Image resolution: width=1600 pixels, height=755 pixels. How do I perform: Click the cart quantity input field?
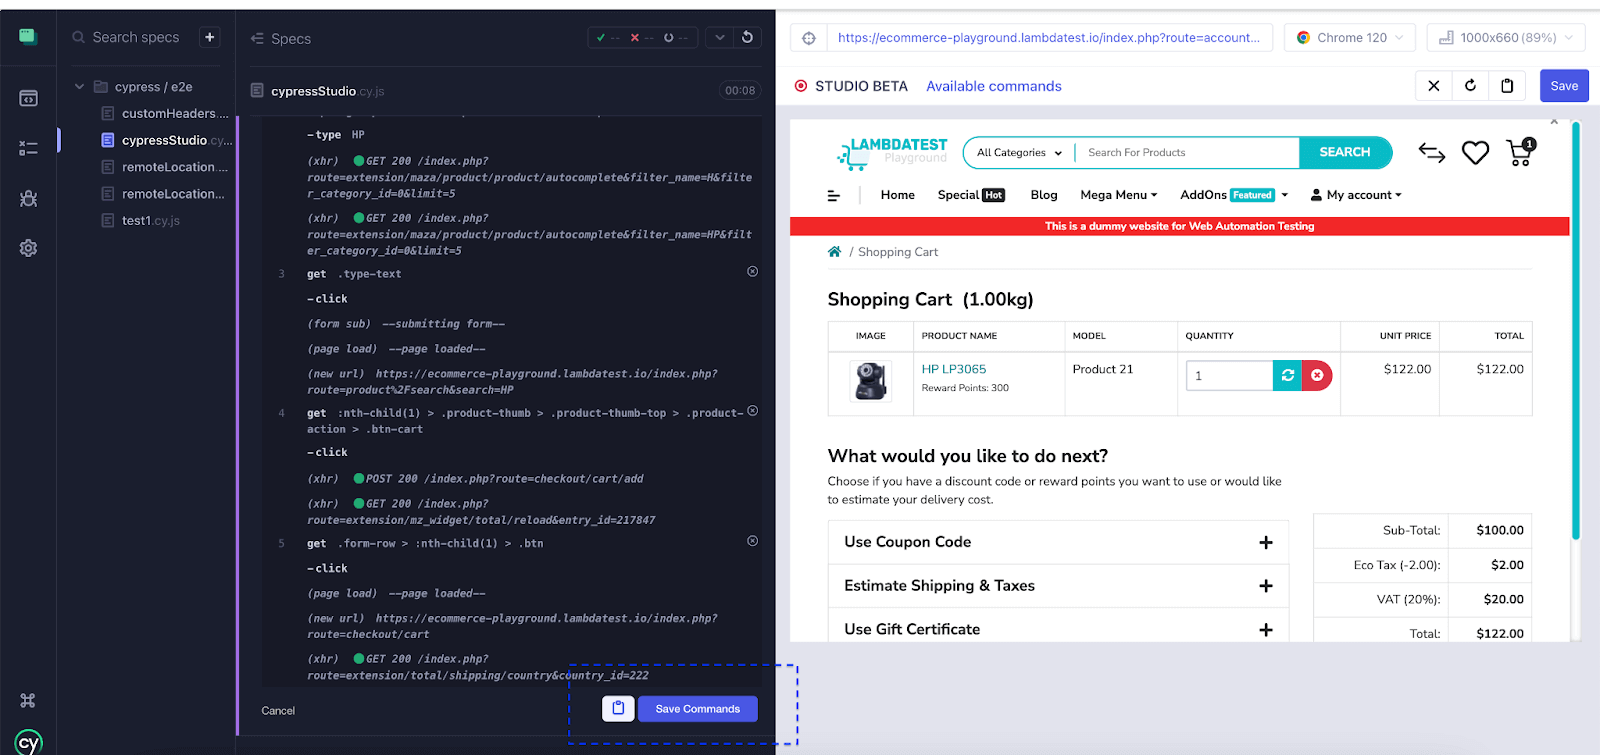(x=1229, y=375)
